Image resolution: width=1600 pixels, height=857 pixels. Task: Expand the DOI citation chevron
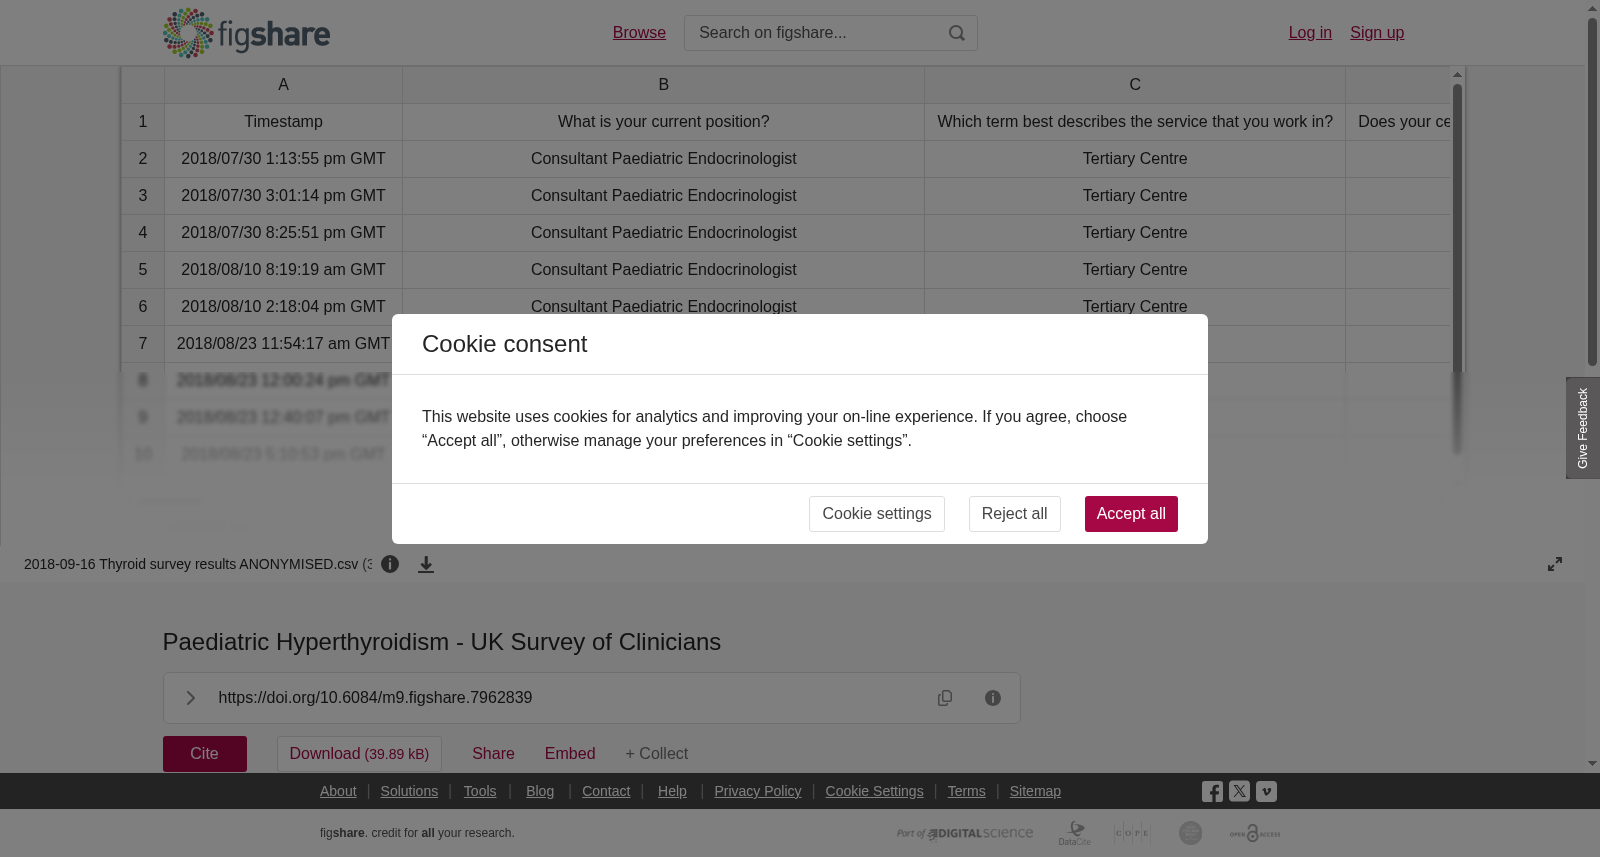point(190,698)
